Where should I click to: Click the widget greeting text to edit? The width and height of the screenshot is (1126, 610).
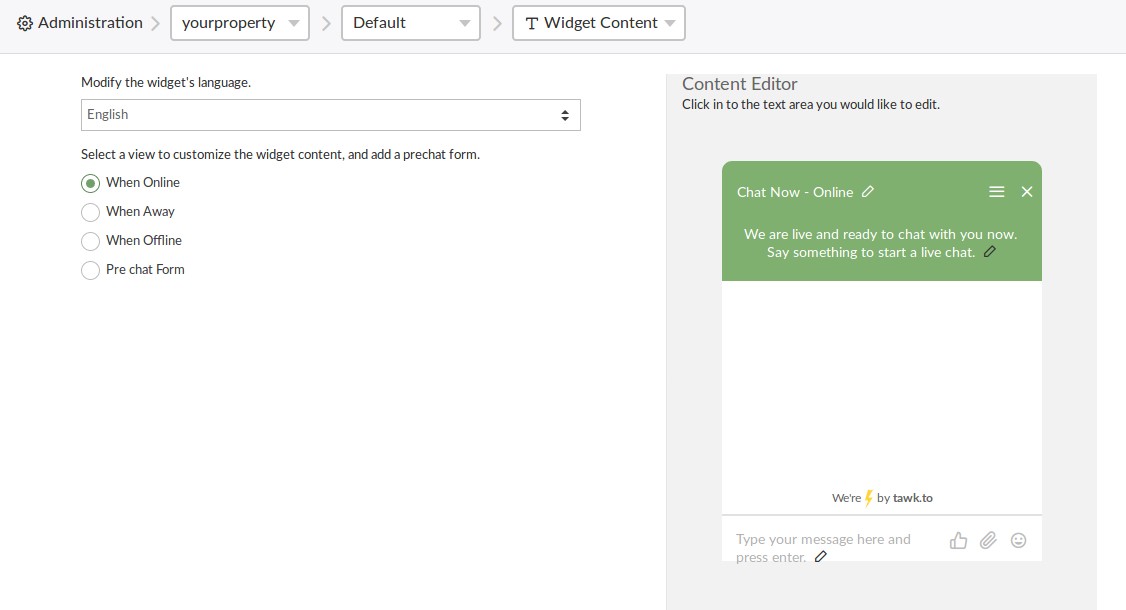coord(880,243)
